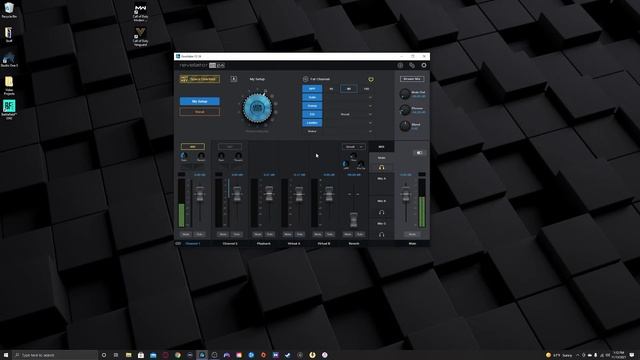Image resolution: width=640 pixels, height=360 pixels.
Task: Click headphone icon under Mix B
Action: coord(381,212)
